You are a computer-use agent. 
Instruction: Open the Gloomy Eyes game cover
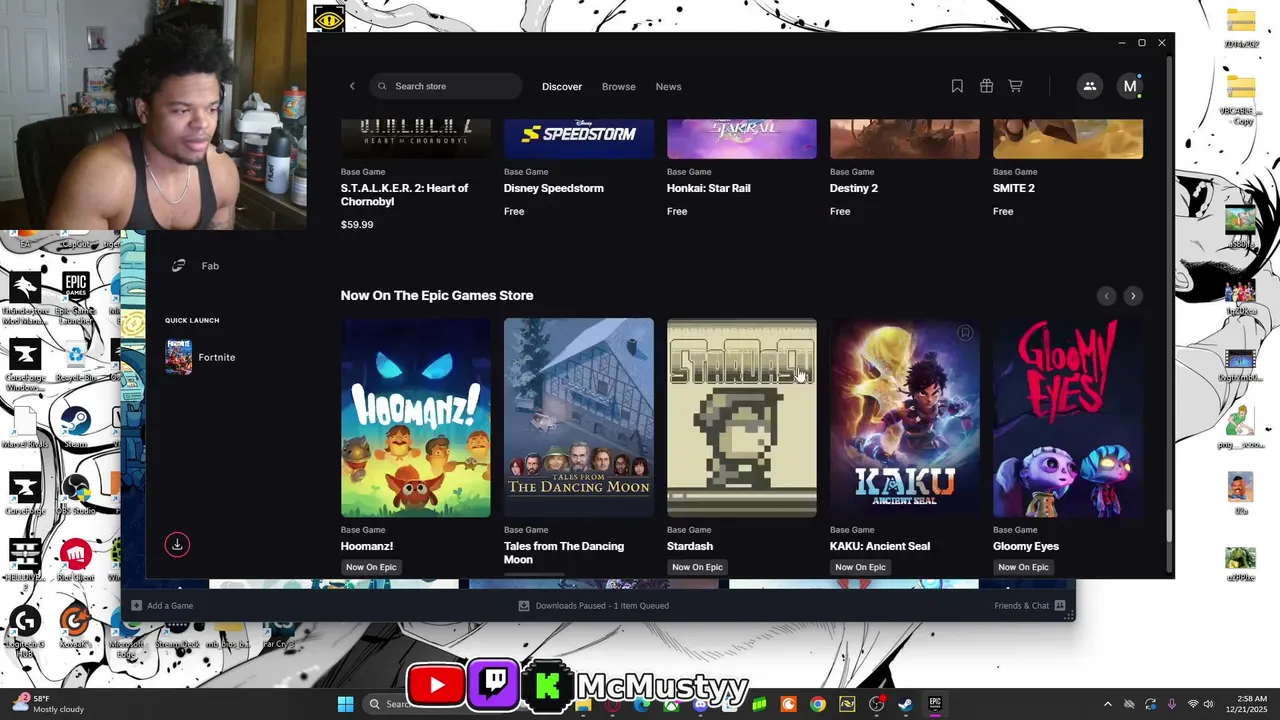click(1068, 418)
